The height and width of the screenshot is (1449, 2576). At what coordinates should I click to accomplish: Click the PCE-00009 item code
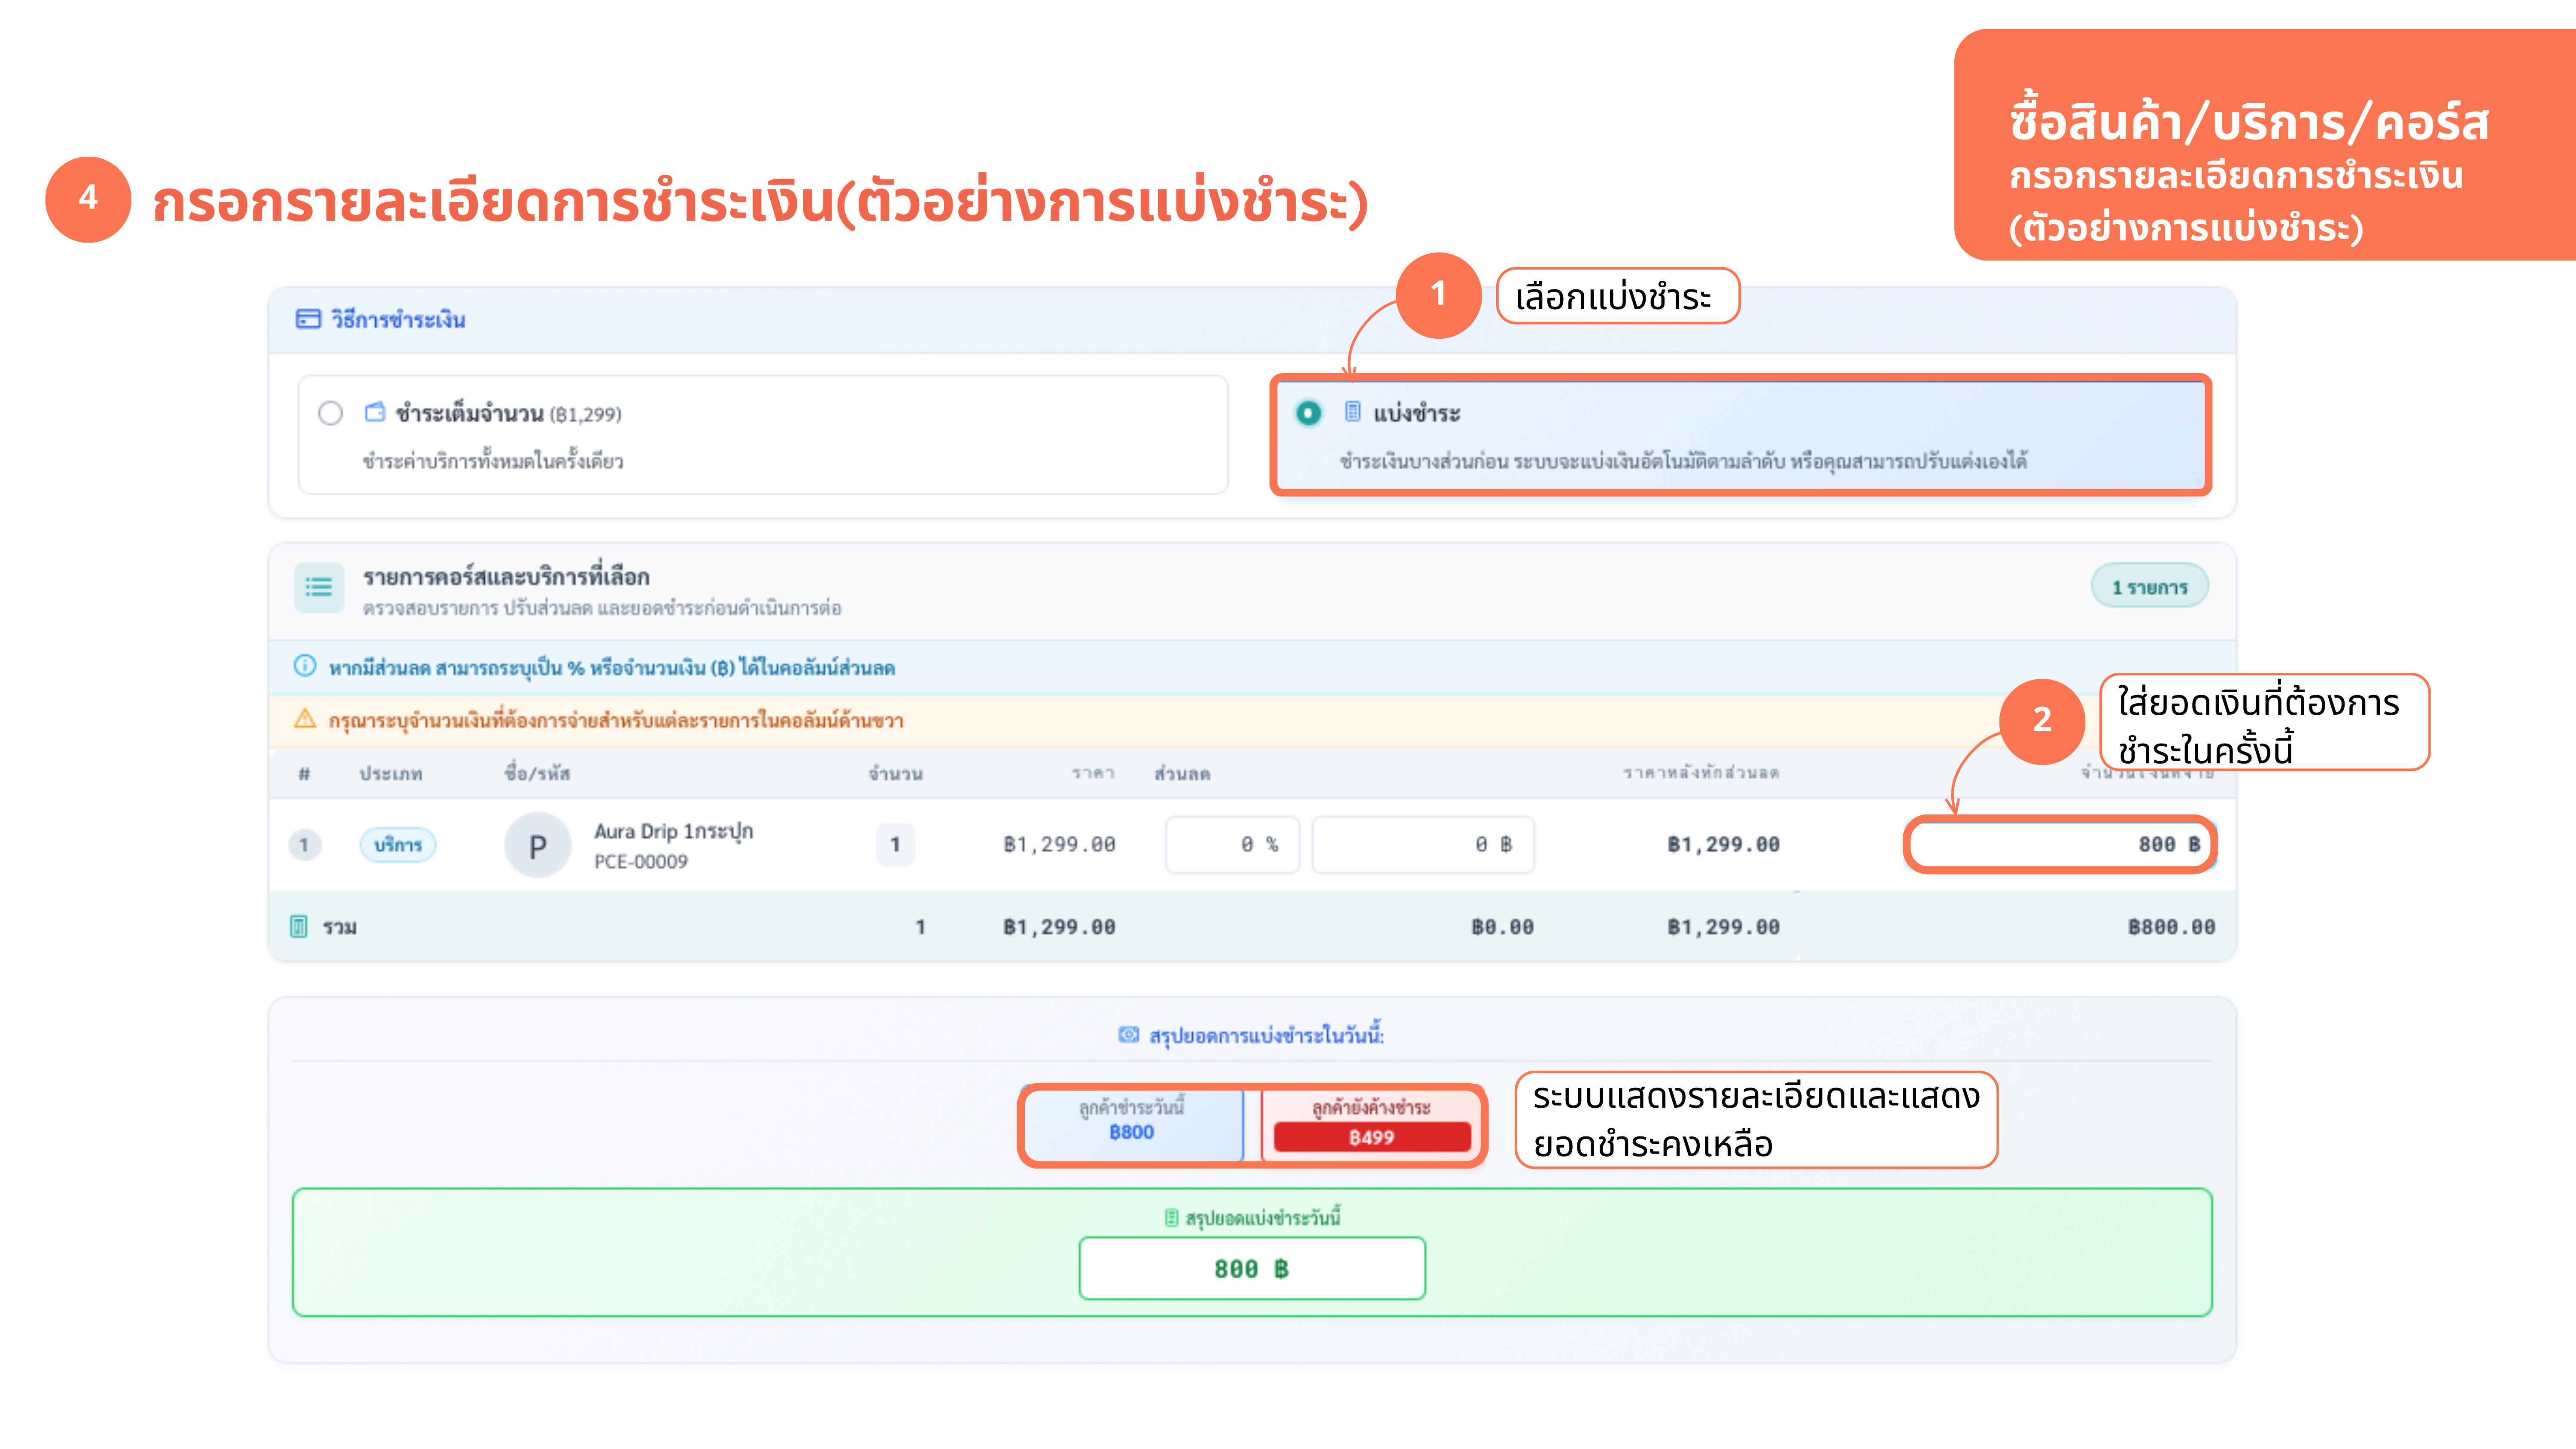pos(641,862)
